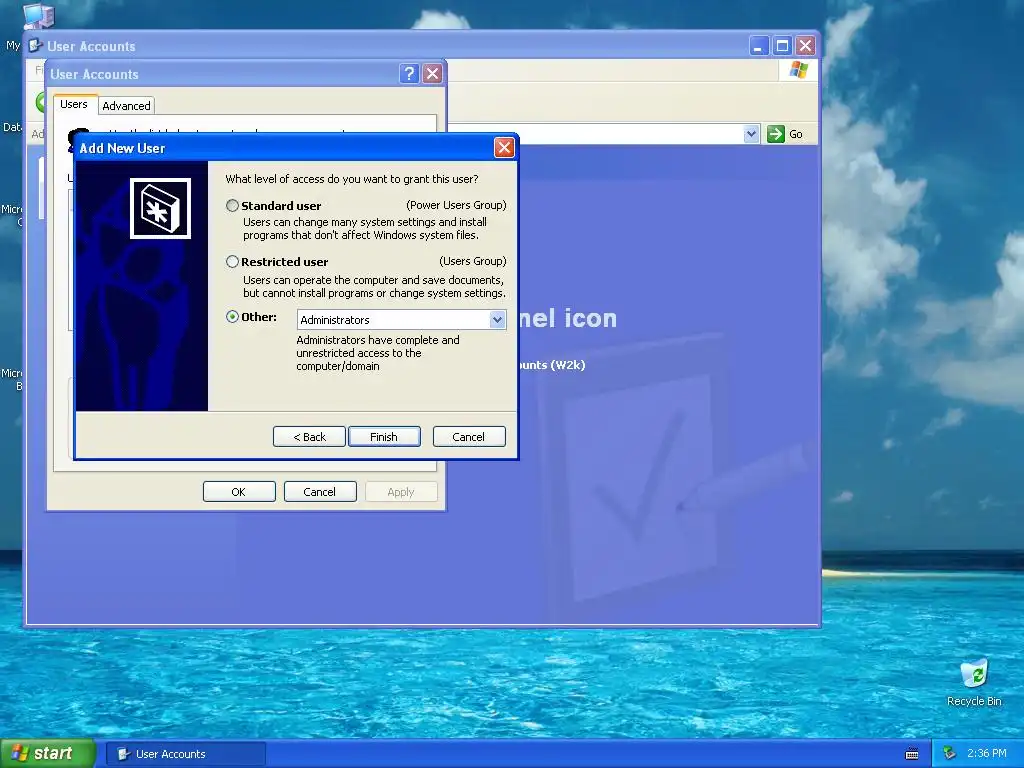Screen dimensions: 1024x768
Task: Select the Standard user radio button
Action: coord(232,206)
